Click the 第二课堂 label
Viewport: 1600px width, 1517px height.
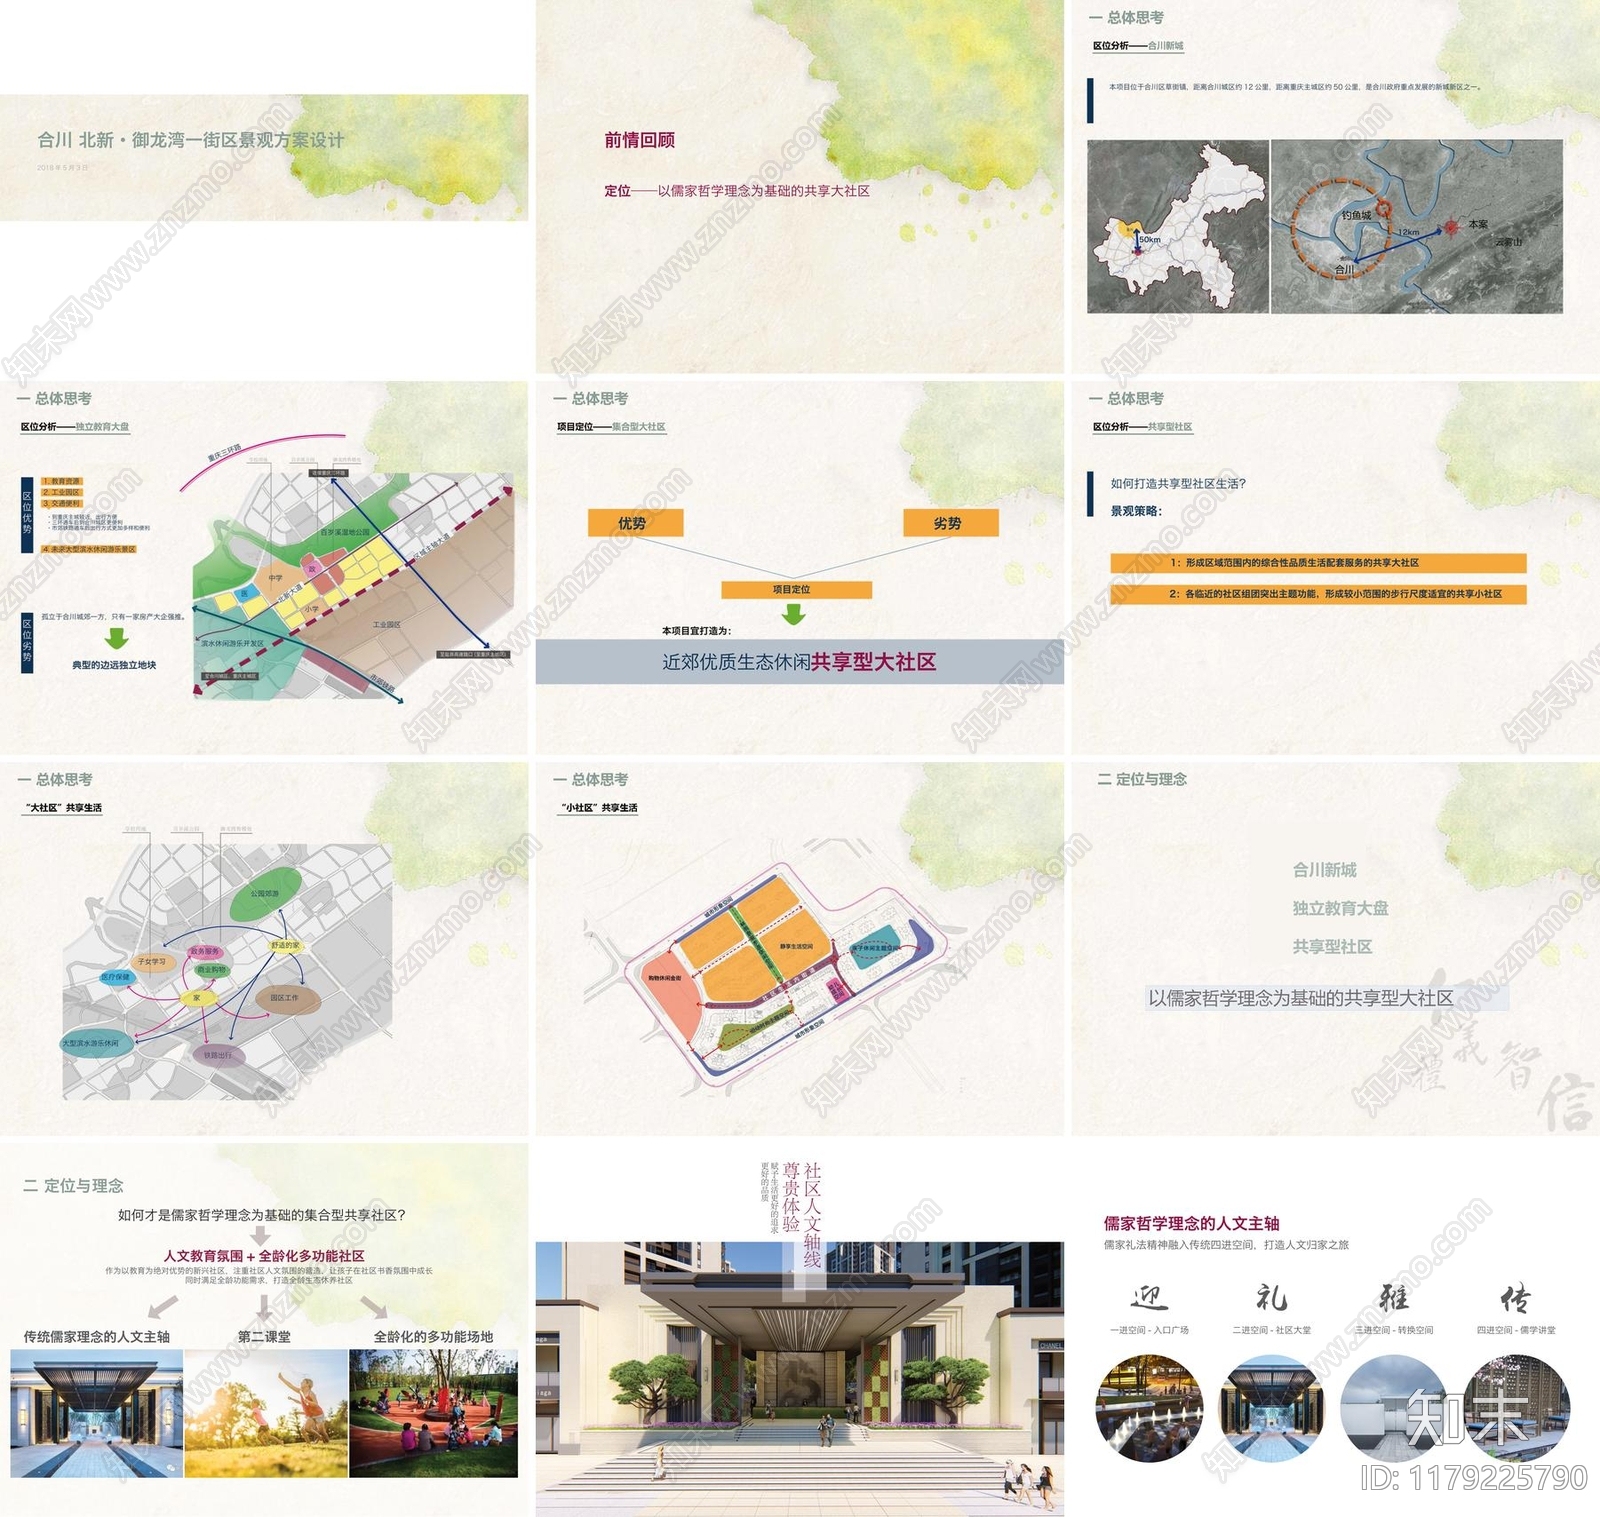point(264,1336)
